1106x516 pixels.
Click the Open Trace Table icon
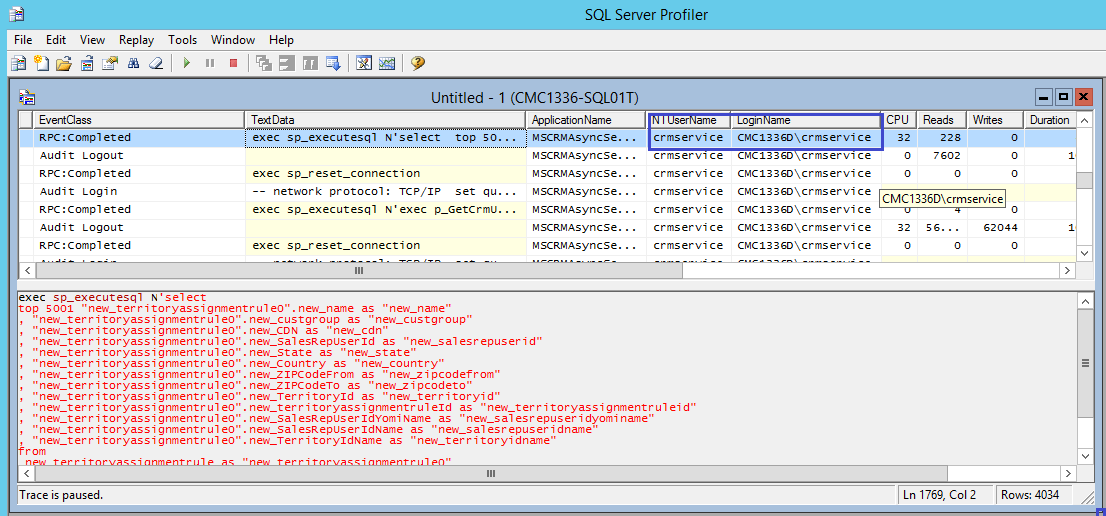(87, 63)
